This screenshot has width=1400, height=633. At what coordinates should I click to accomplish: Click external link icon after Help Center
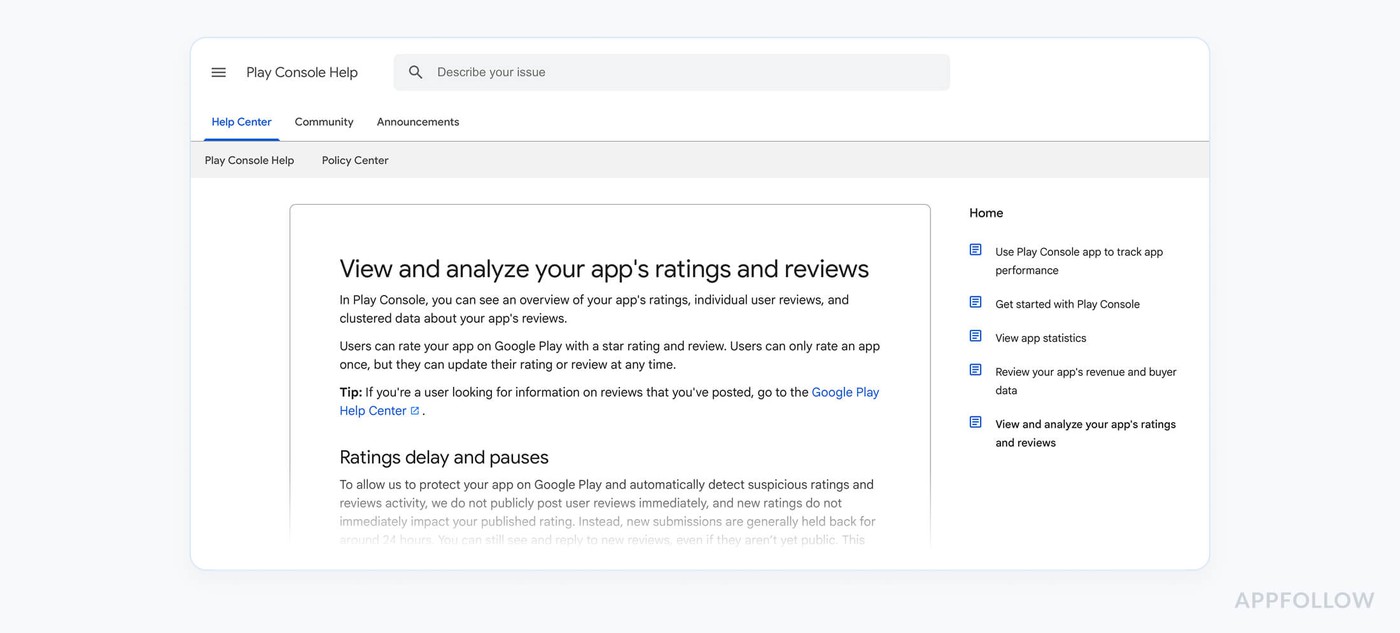415,411
